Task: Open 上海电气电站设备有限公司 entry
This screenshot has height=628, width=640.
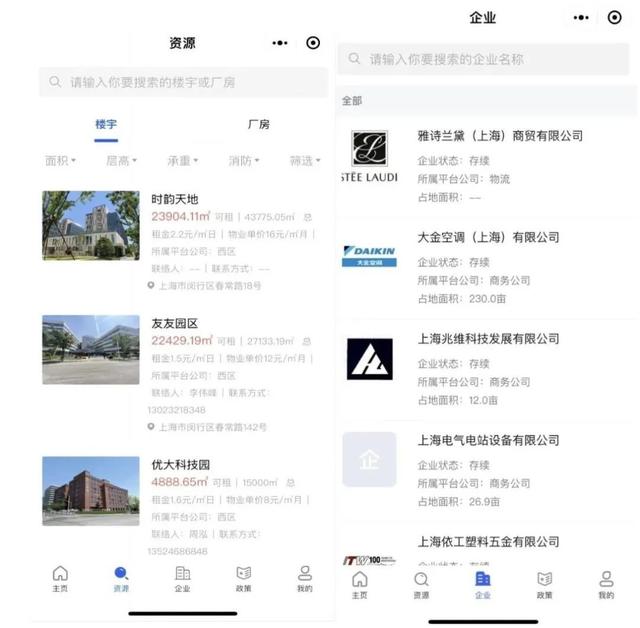Action: pos(488,440)
